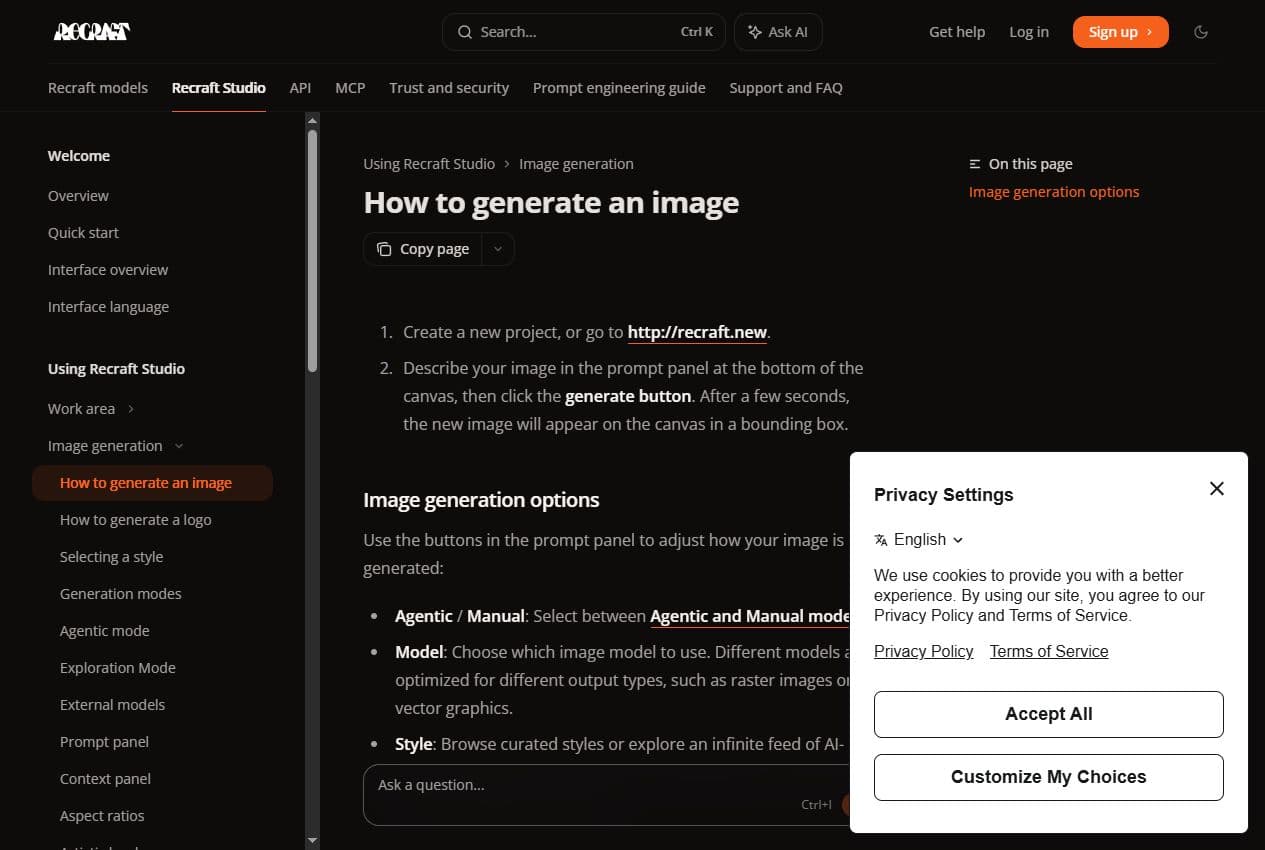Click the Recraft logo
The image size is (1265, 850).
tap(91, 32)
